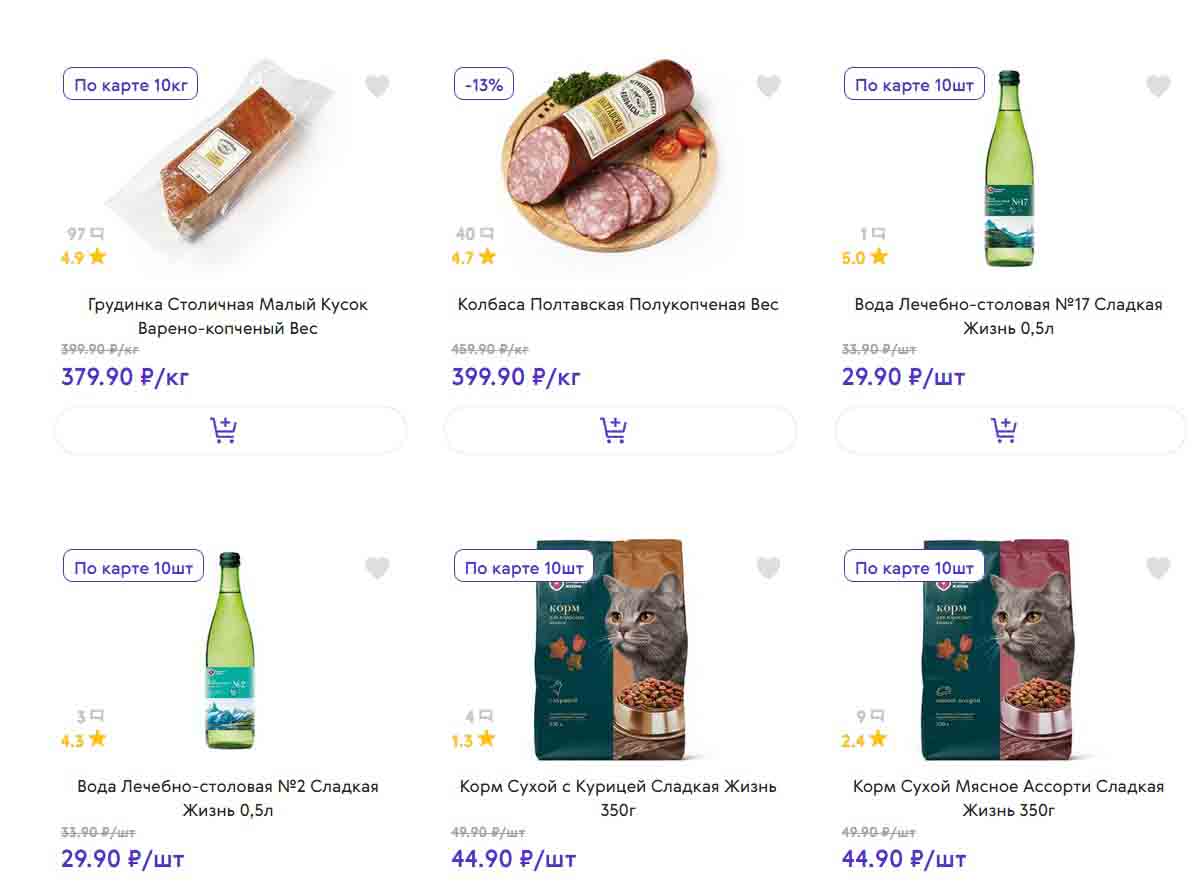Open the sausage product image
This screenshot has width=1192, height=882.
[x=610, y=160]
